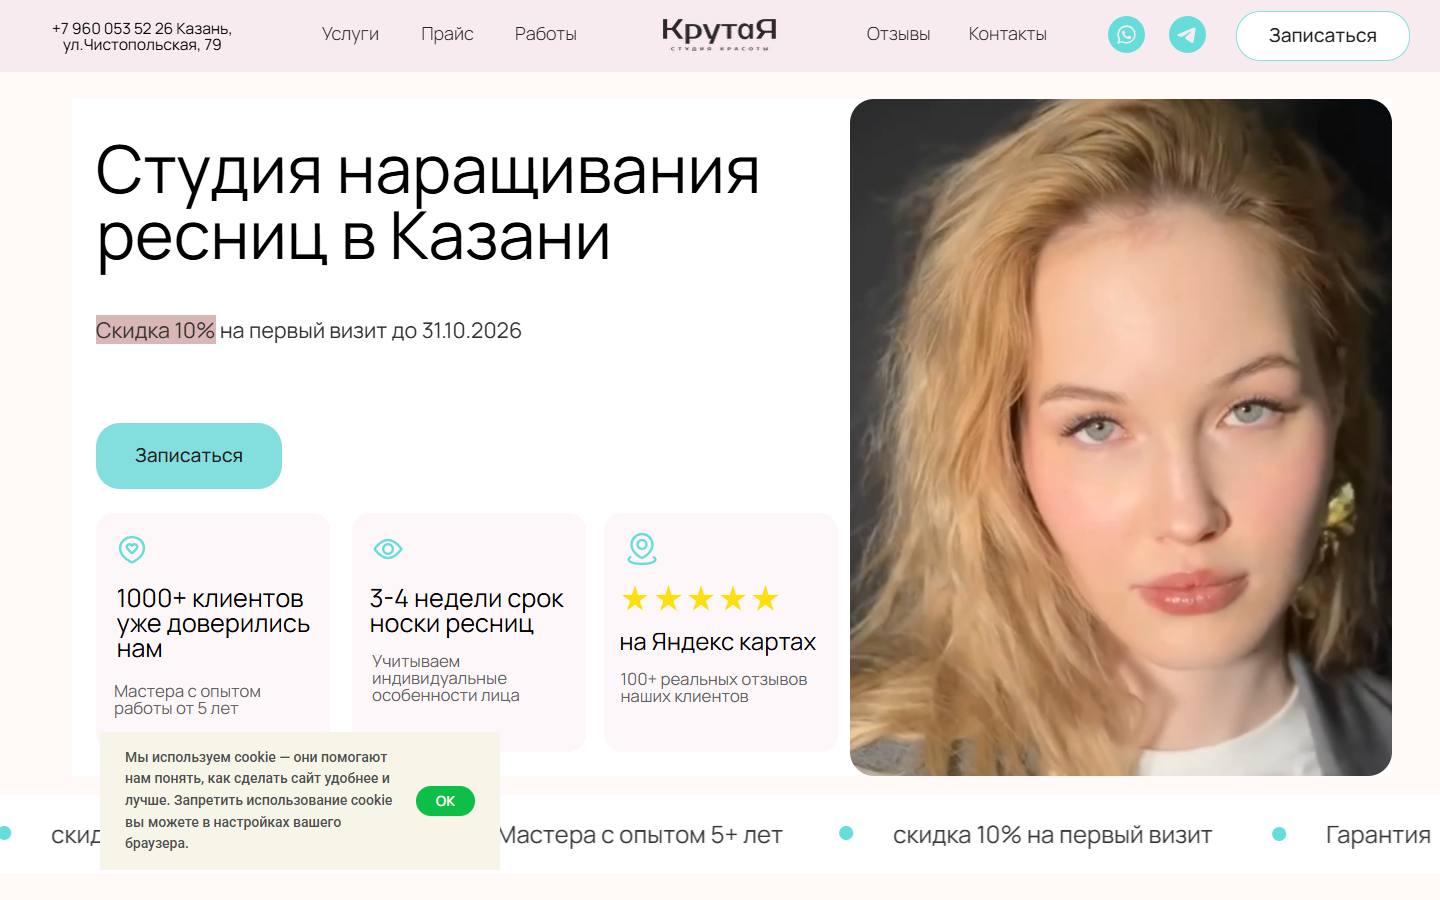Go to the Прайс section
The image size is (1440, 900).
click(x=447, y=34)
